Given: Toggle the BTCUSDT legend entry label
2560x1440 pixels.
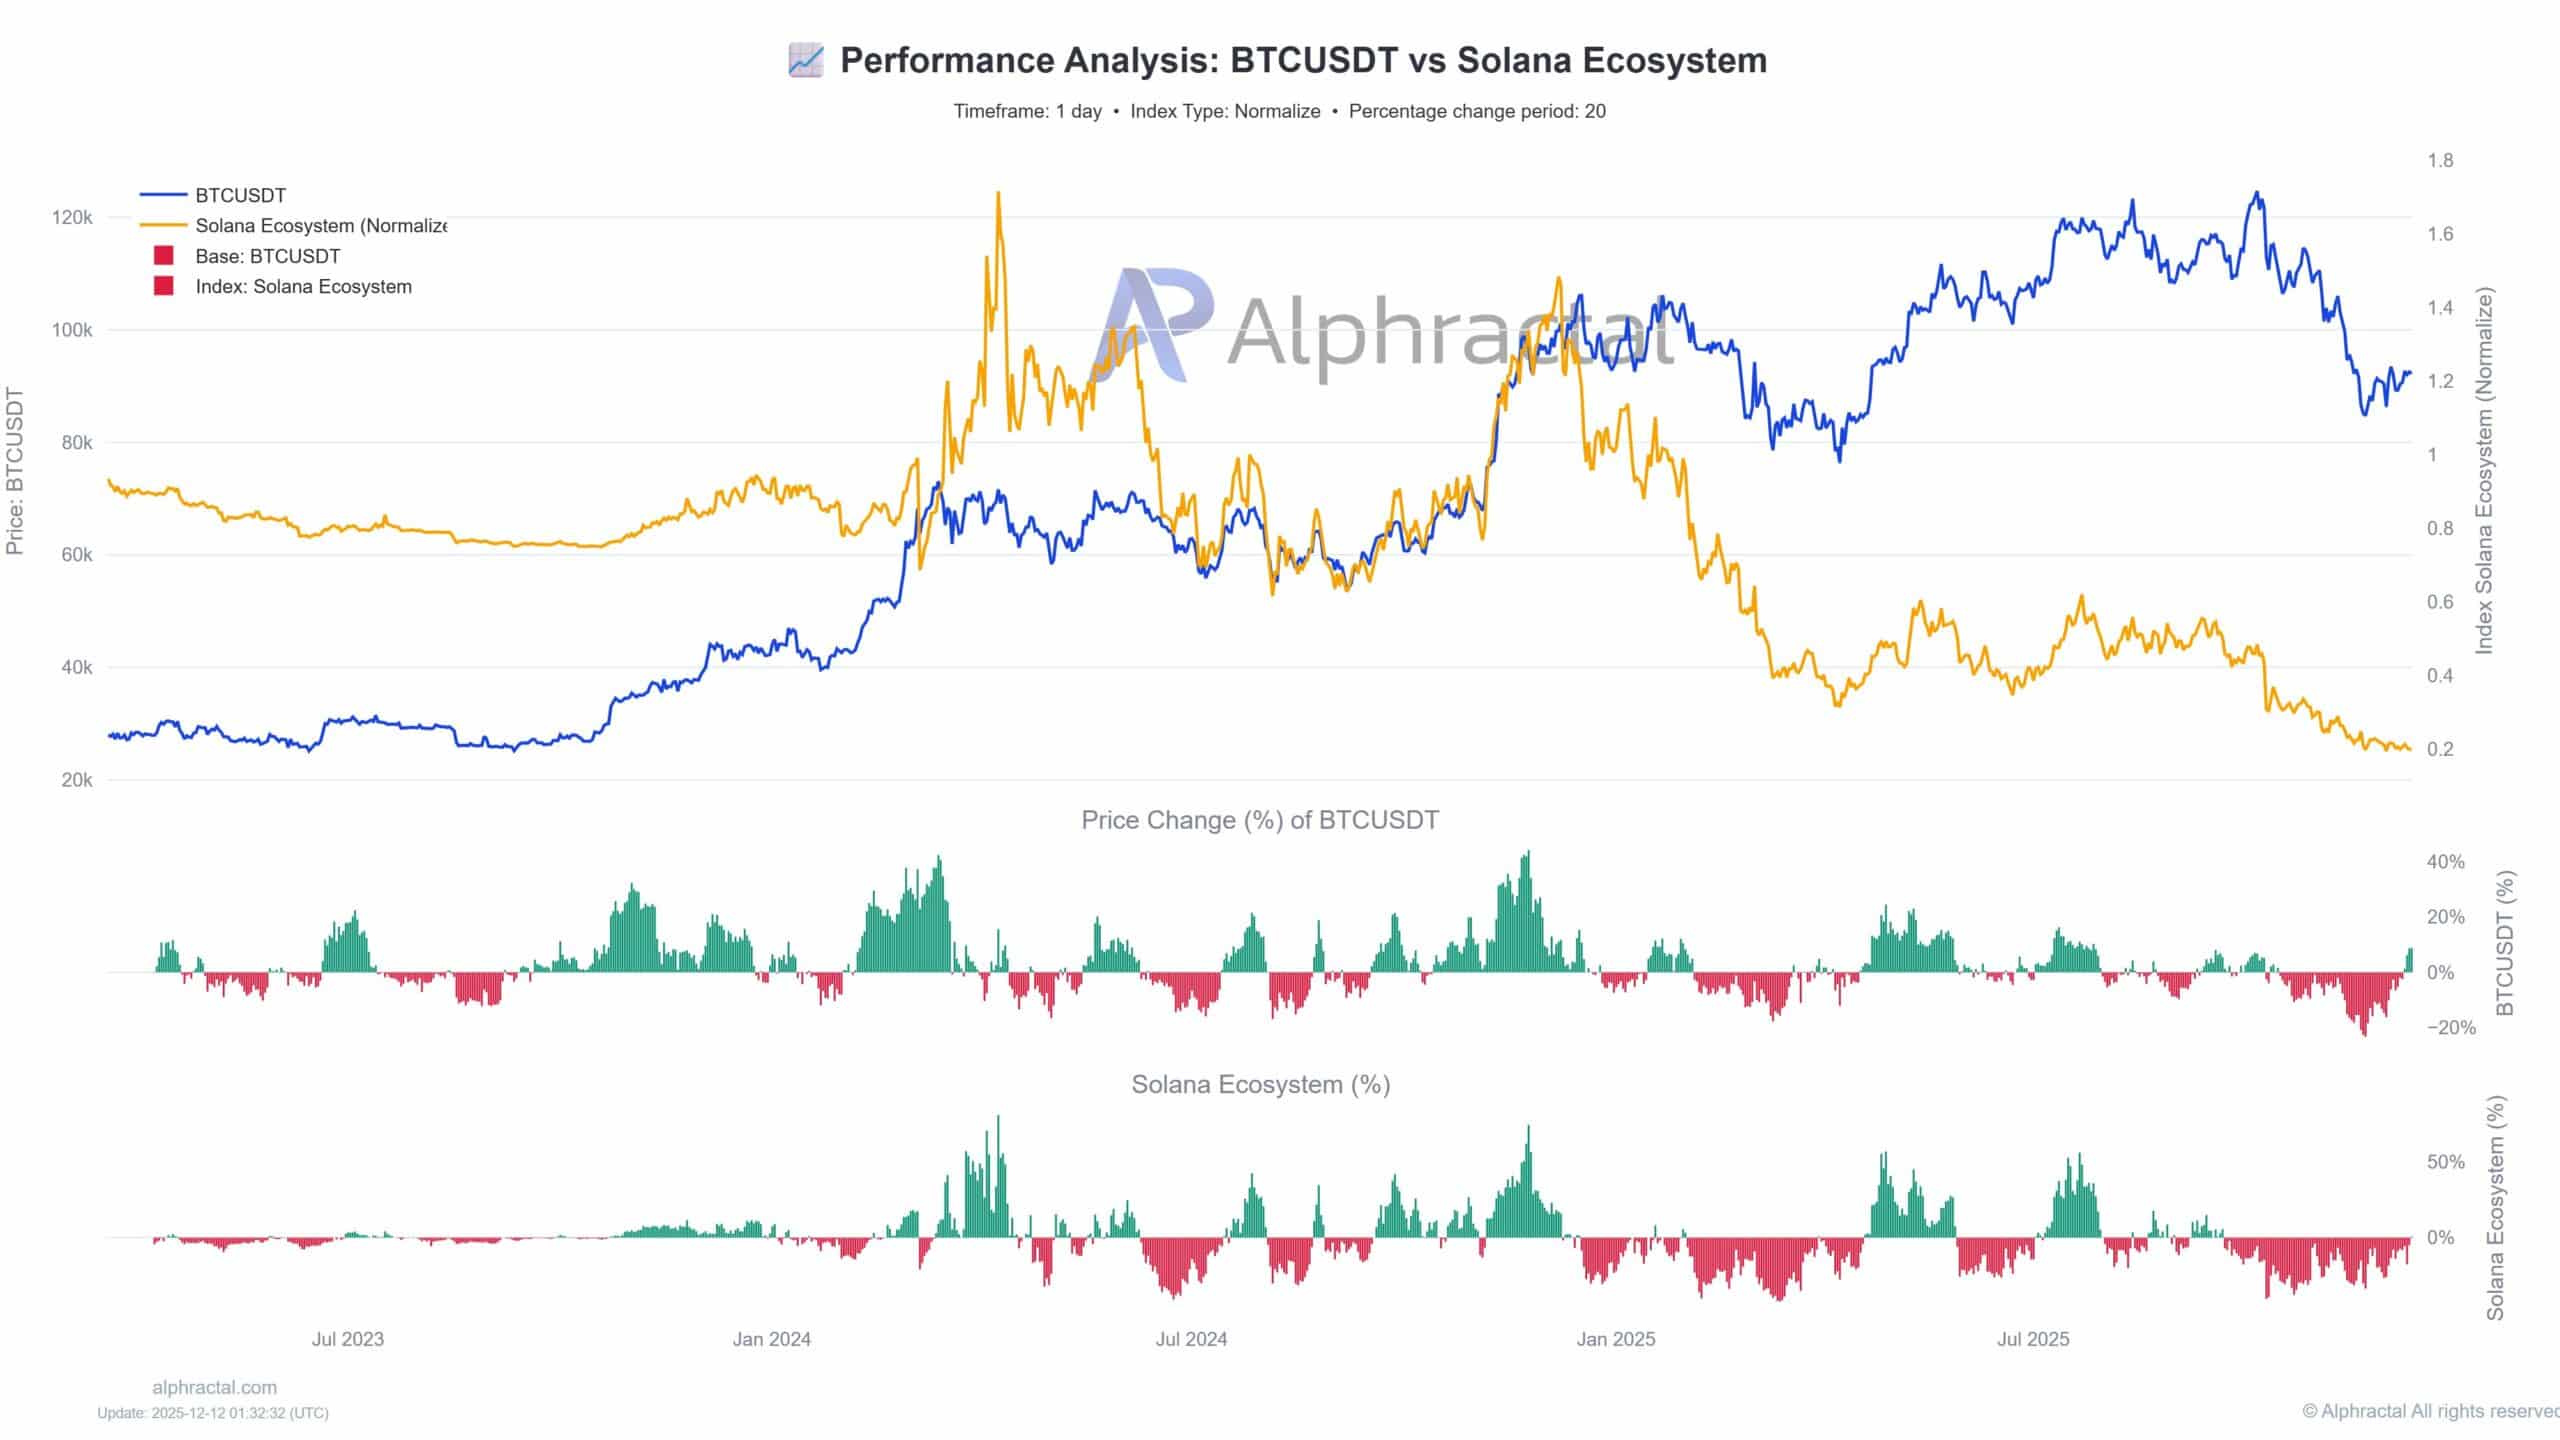Looking at the screenshot, I should [x=240, y=195].
